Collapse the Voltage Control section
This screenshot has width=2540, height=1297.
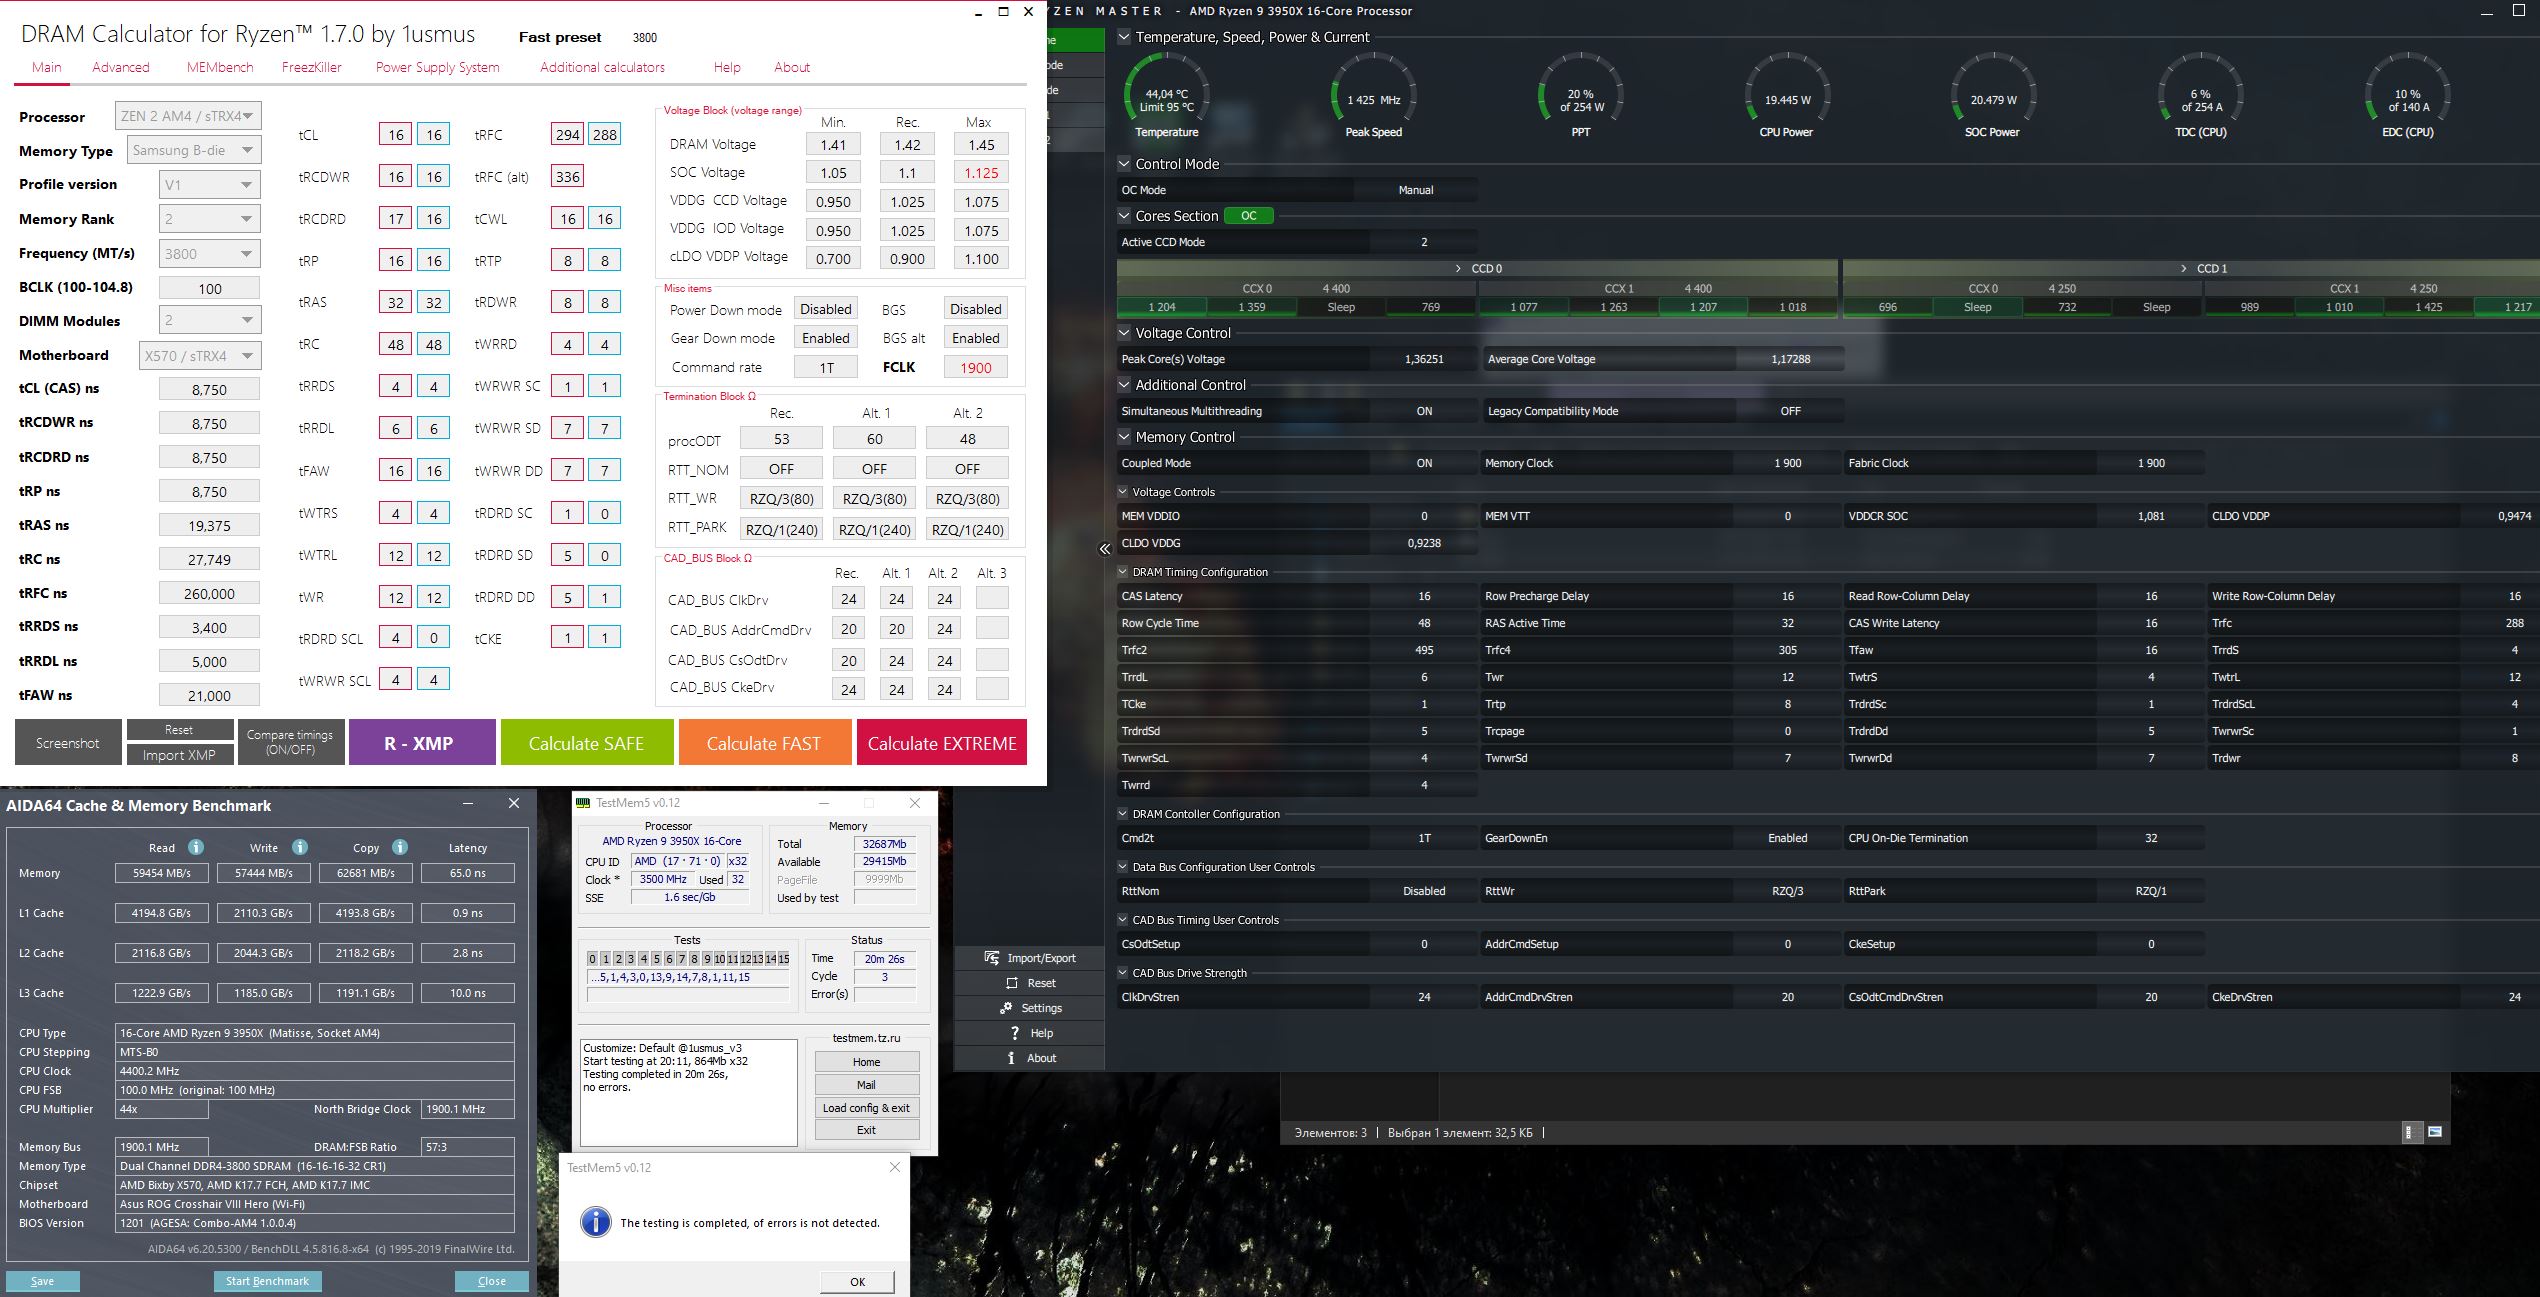coord(1124,333)
